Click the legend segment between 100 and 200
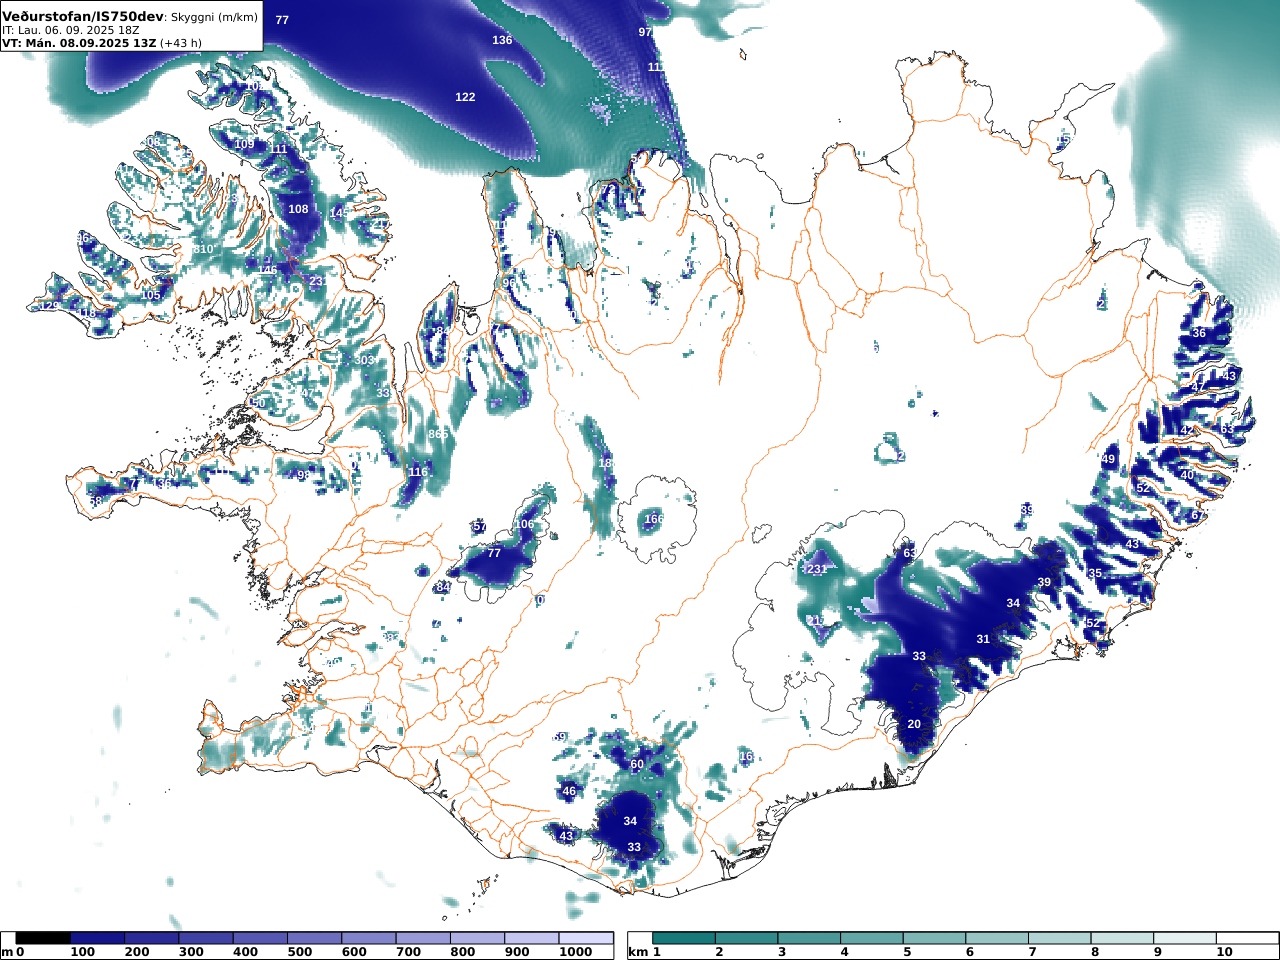1280x960 pixels. (x=98, y=938)
